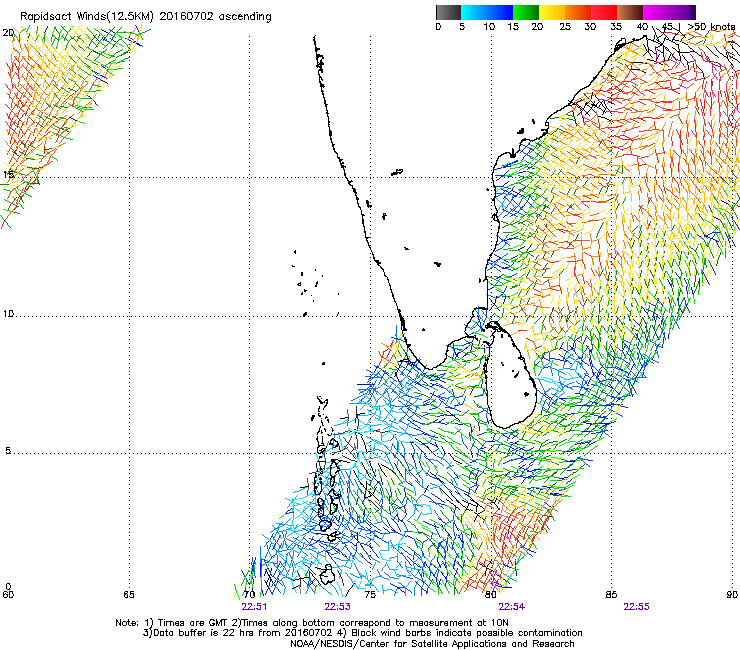
Task: Click the longitude '80' label on the bottom axis
Action: click(x=491, y=594)
